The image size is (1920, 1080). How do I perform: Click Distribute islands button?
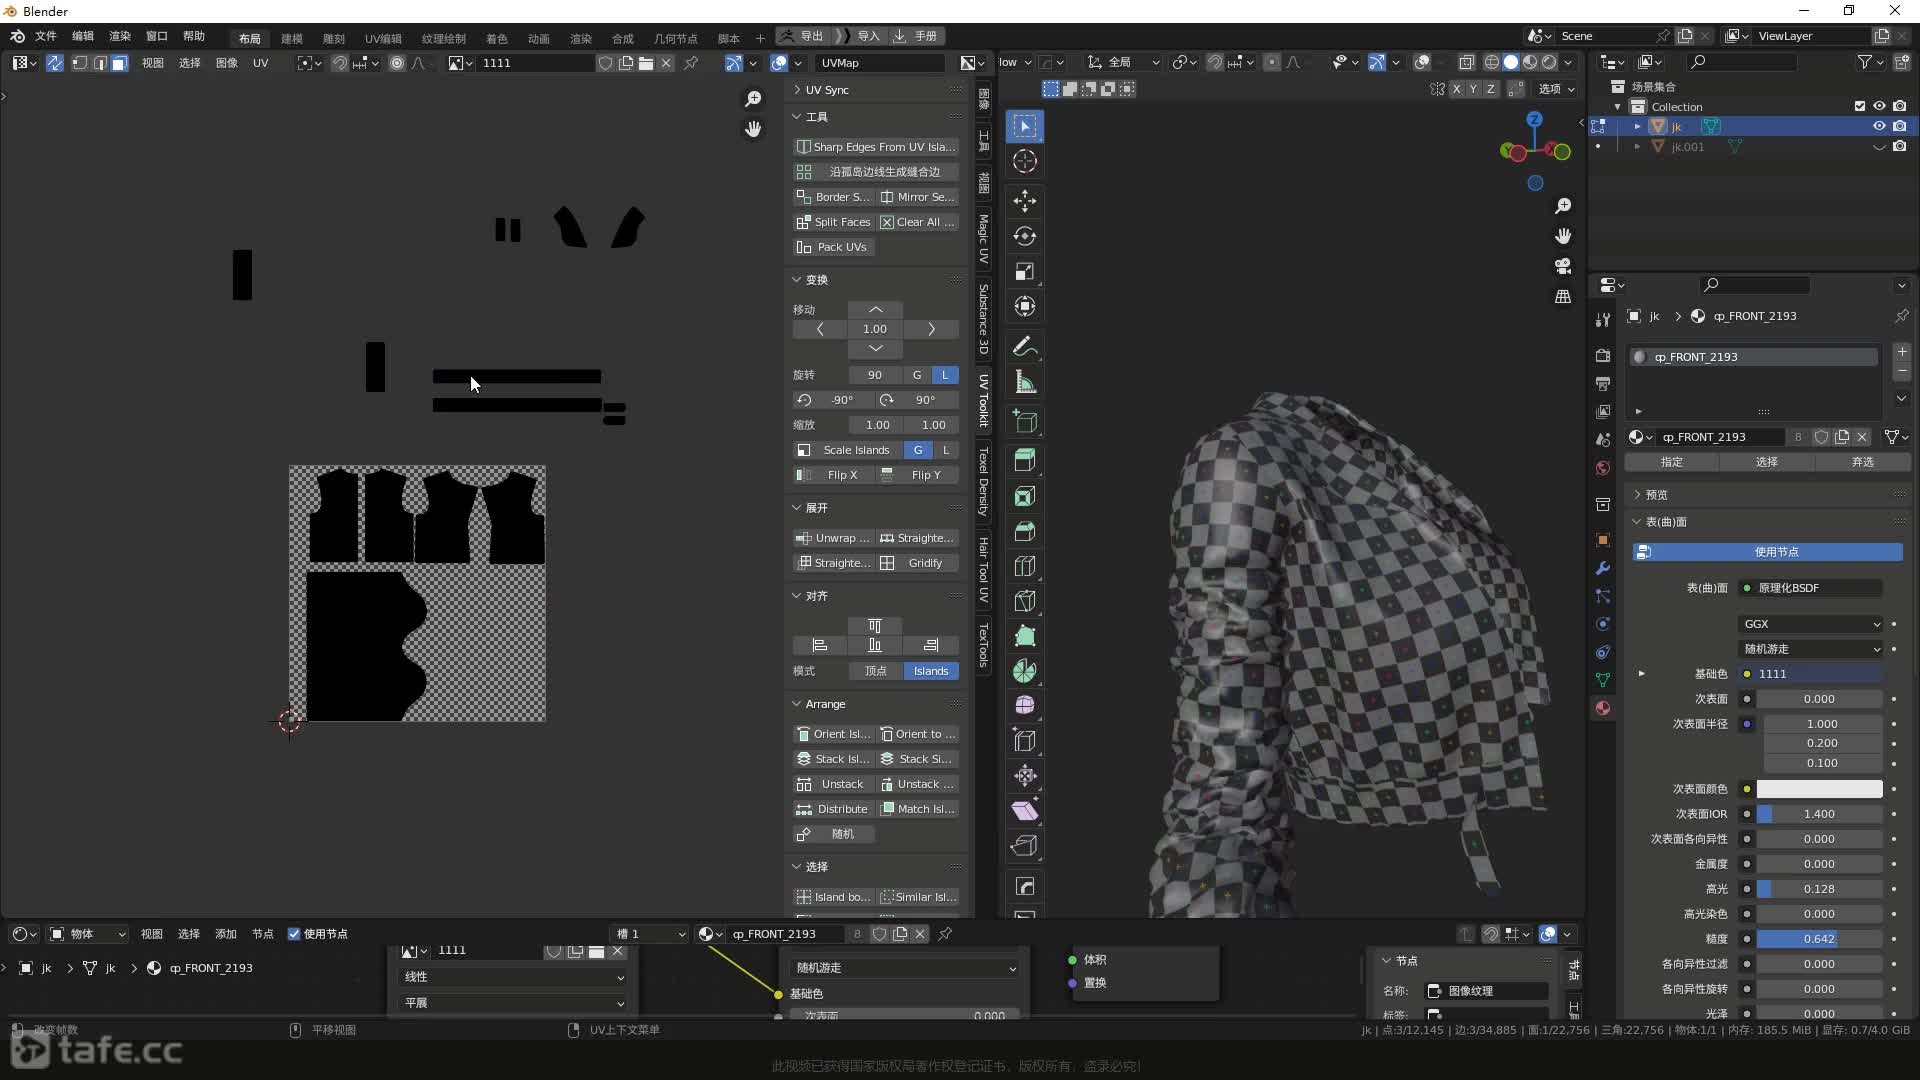pos(832,809)
